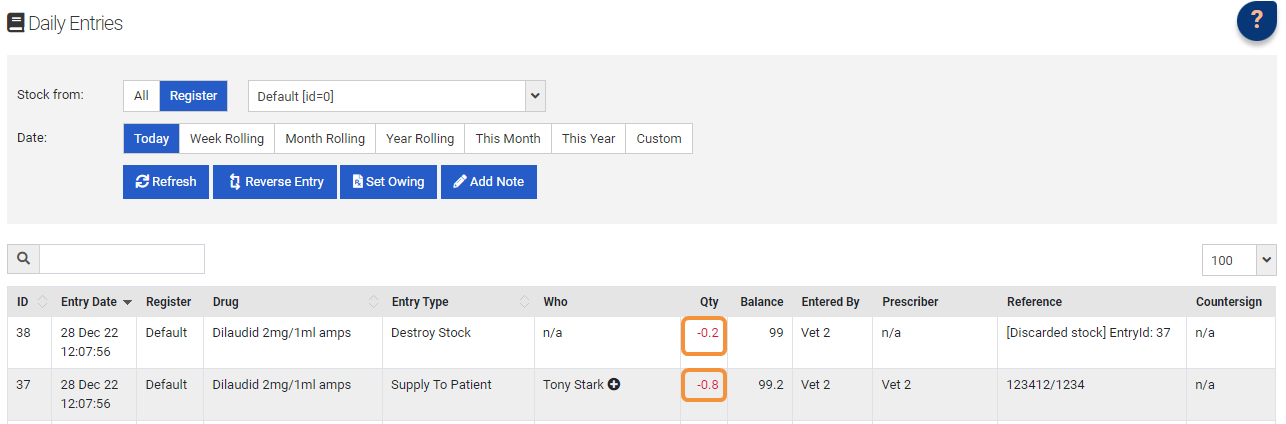Image resolution: width=1286 pixels, height=424 pixels.
Task: Click the Add Note button
Action: (488, 182)
